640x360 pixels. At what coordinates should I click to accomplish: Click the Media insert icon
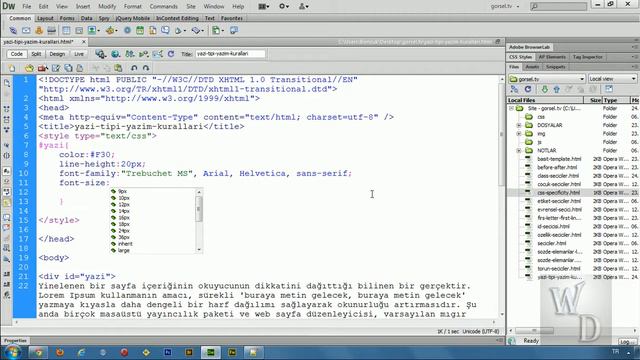click(x=111, y=31)
